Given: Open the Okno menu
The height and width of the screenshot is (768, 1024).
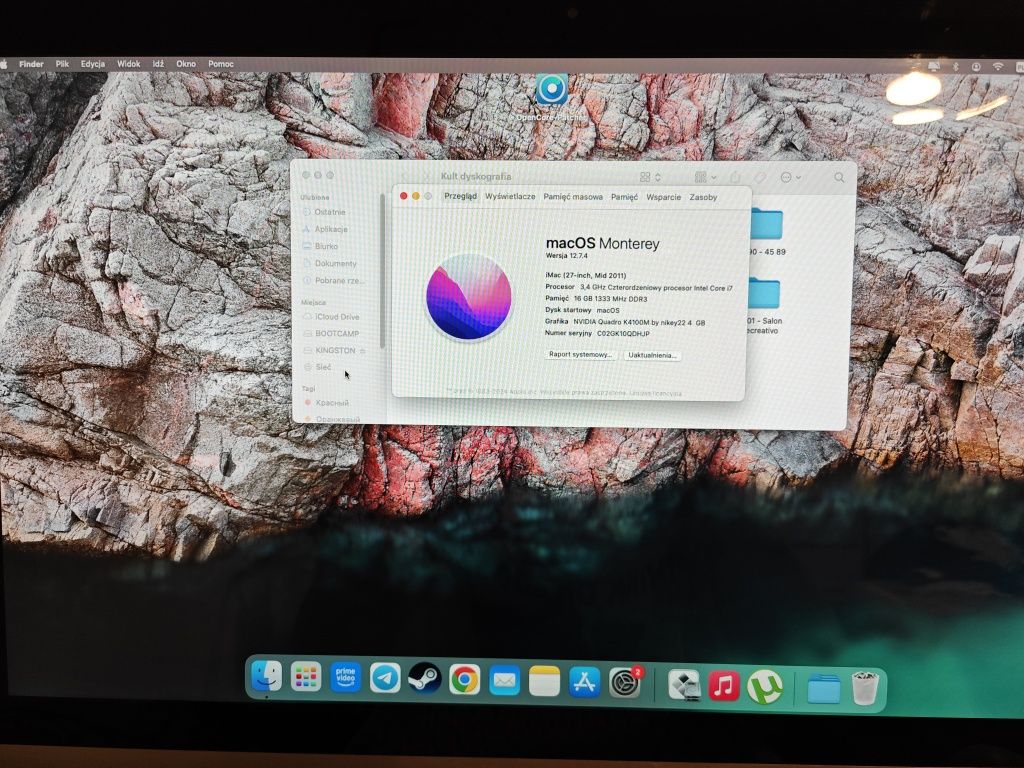Looking at the screenshot, I should (x=186, y=64).
